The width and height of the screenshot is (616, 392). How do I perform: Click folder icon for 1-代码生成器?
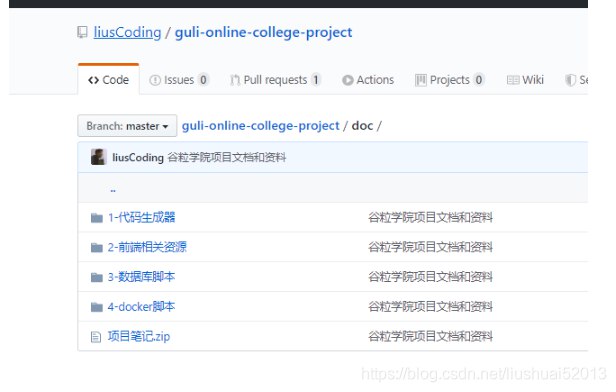point(97,218)
